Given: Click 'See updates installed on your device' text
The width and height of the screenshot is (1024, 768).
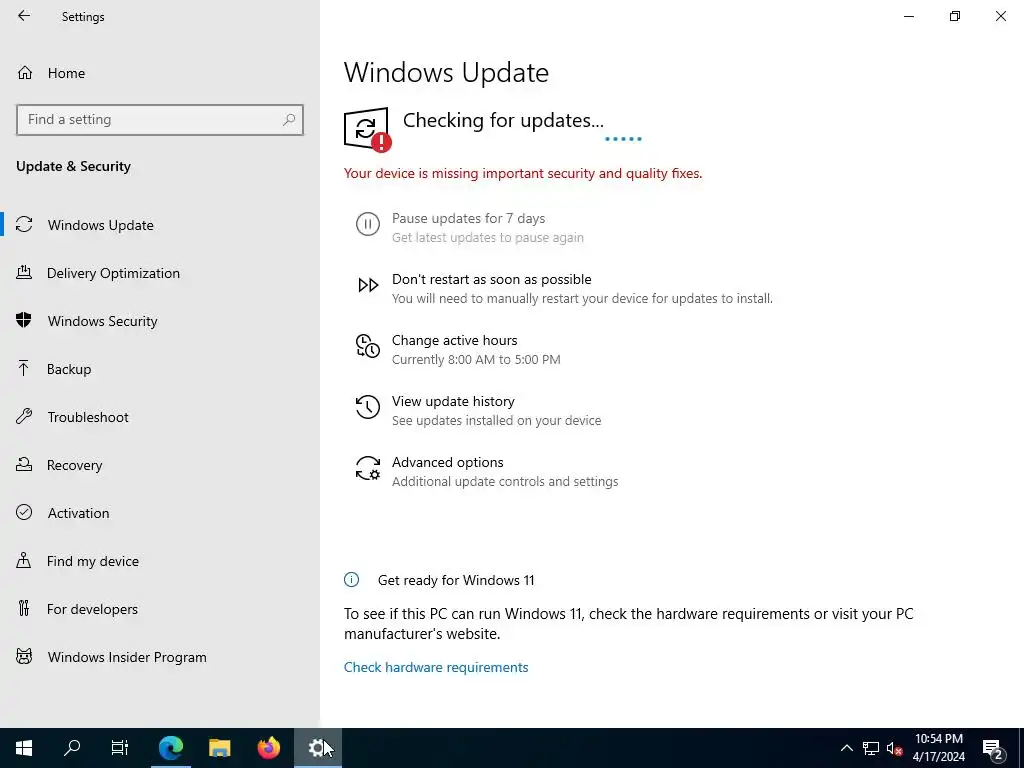Looking at the screenshot, I should [496, 421].
